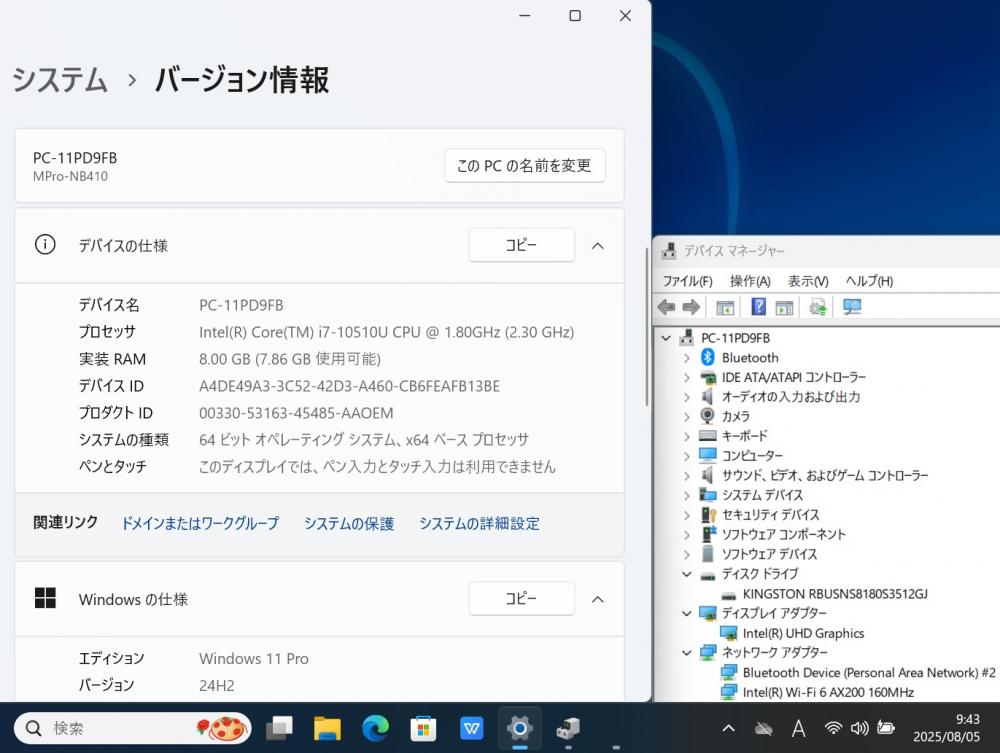Click the Properties panel icon next to Help icon
1000x753 pixels.
[784, 308]
